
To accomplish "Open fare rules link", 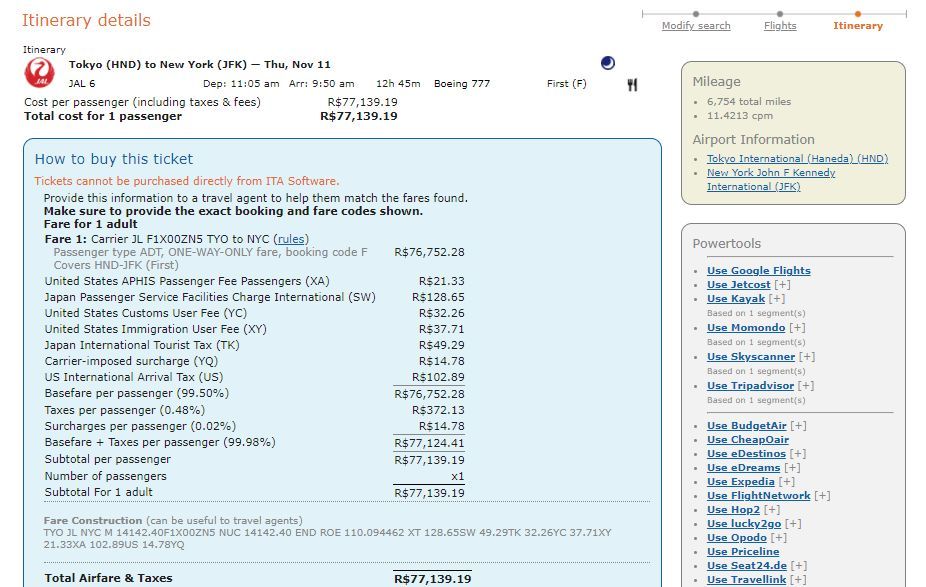I will point(291,239).
